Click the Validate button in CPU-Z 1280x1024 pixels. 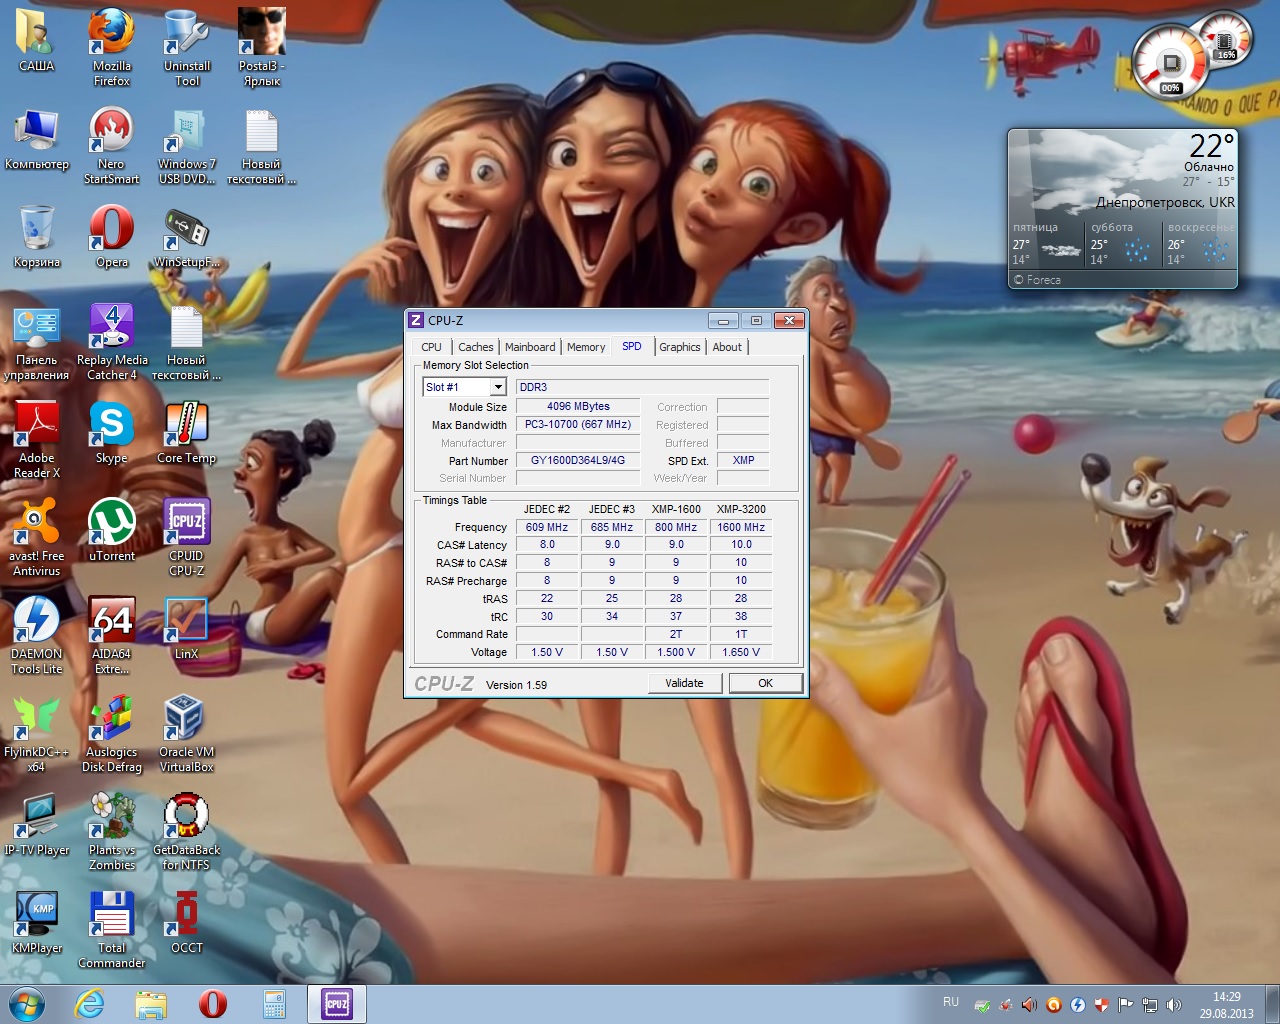pos(684,683)
